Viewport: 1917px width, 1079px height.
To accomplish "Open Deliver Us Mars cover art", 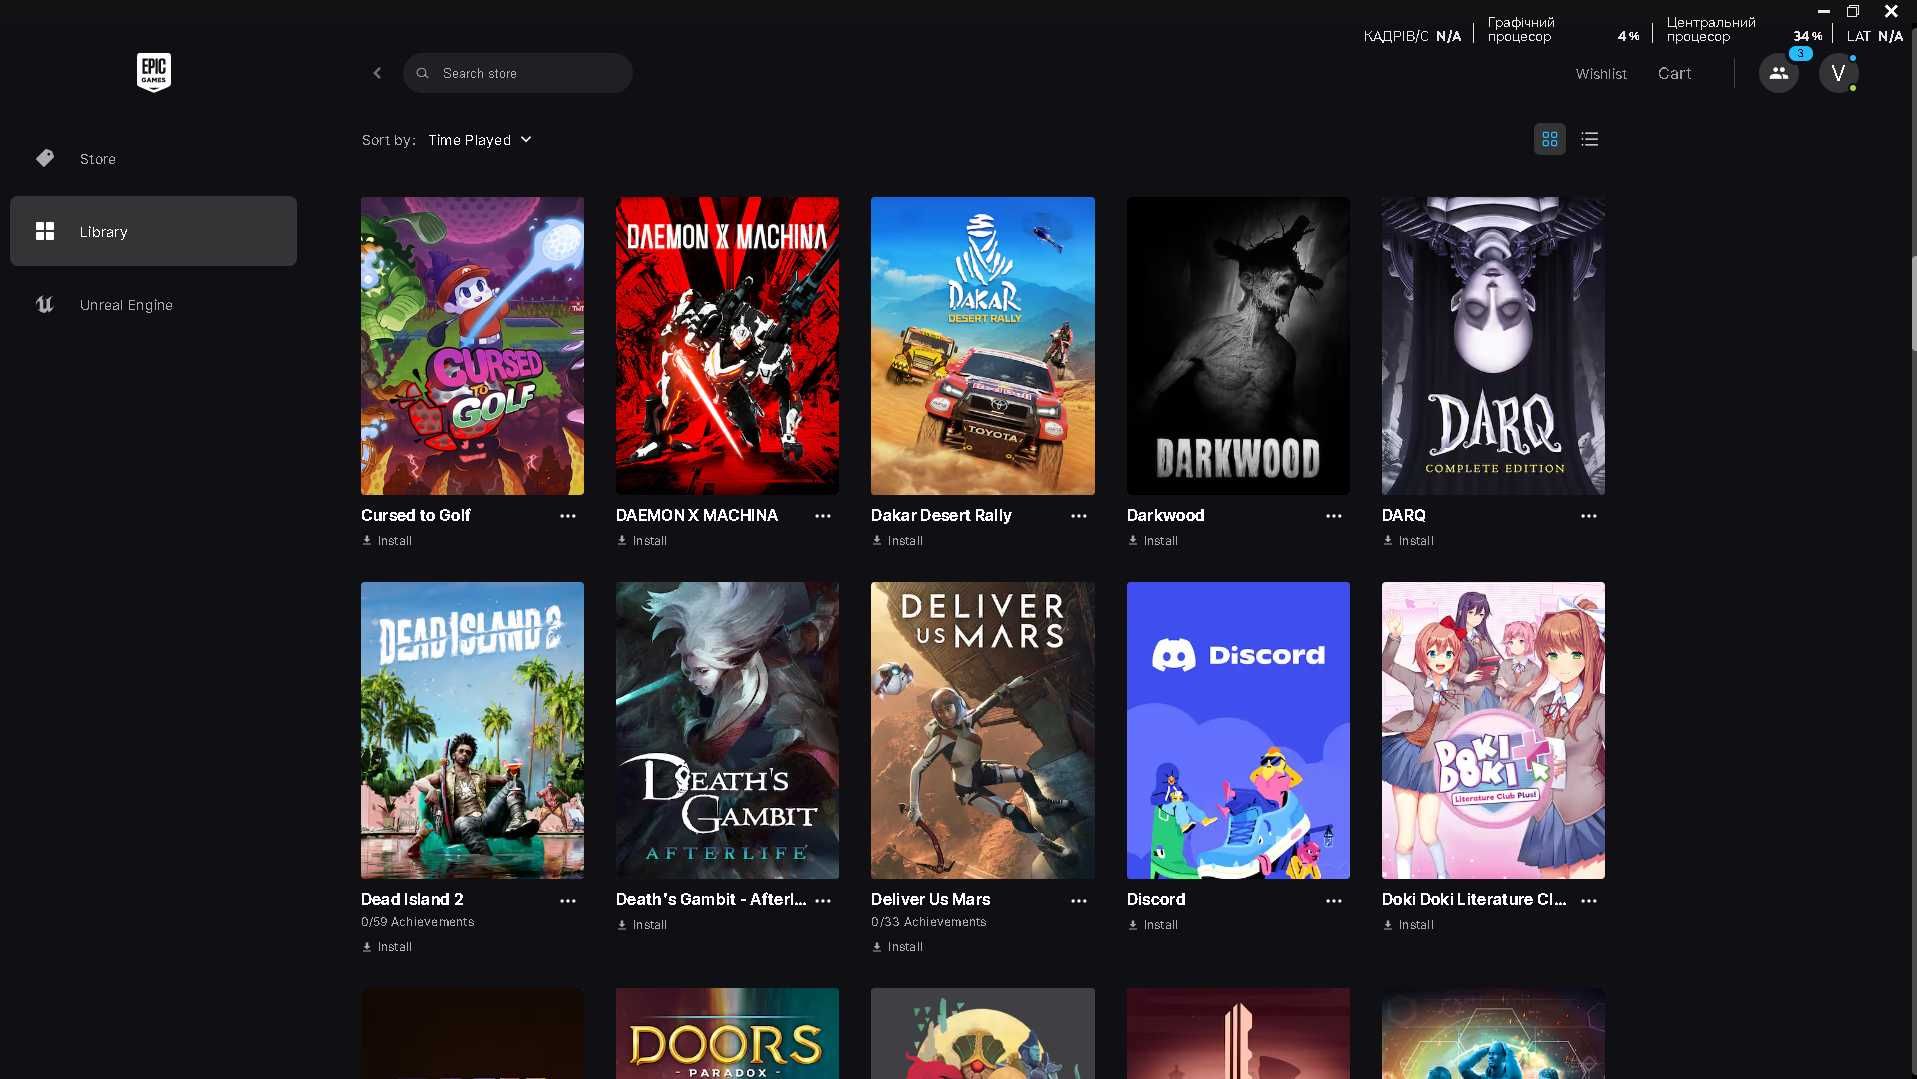I will click(x=983, y=731).
